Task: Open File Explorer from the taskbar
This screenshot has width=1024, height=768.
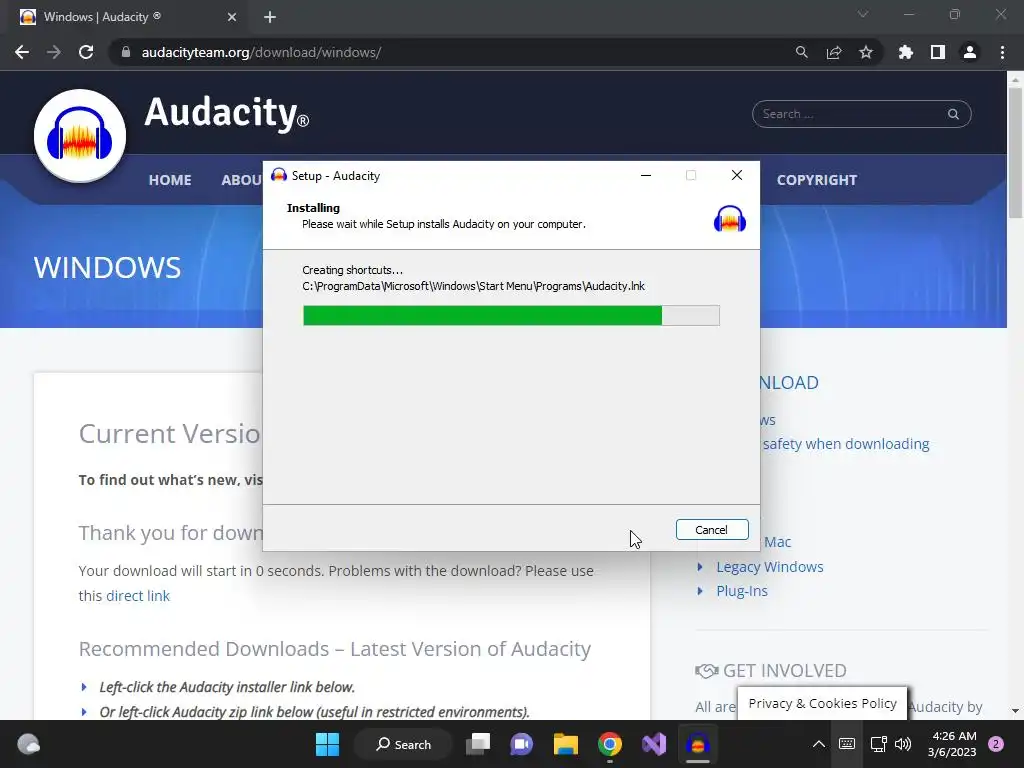Action: [566, 744]
